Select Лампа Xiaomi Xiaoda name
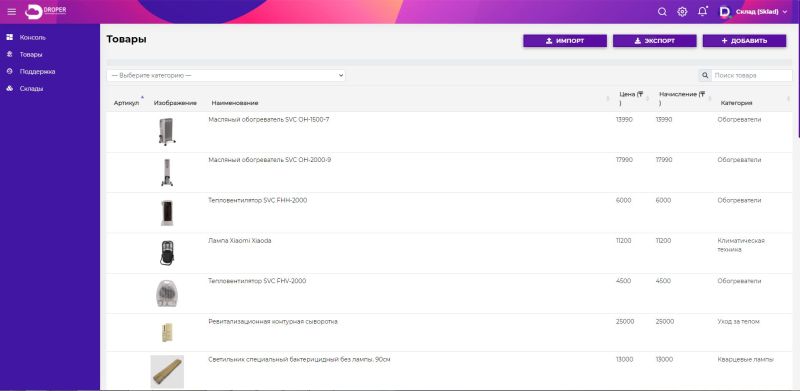800x391 pixels. click(240, 241)
